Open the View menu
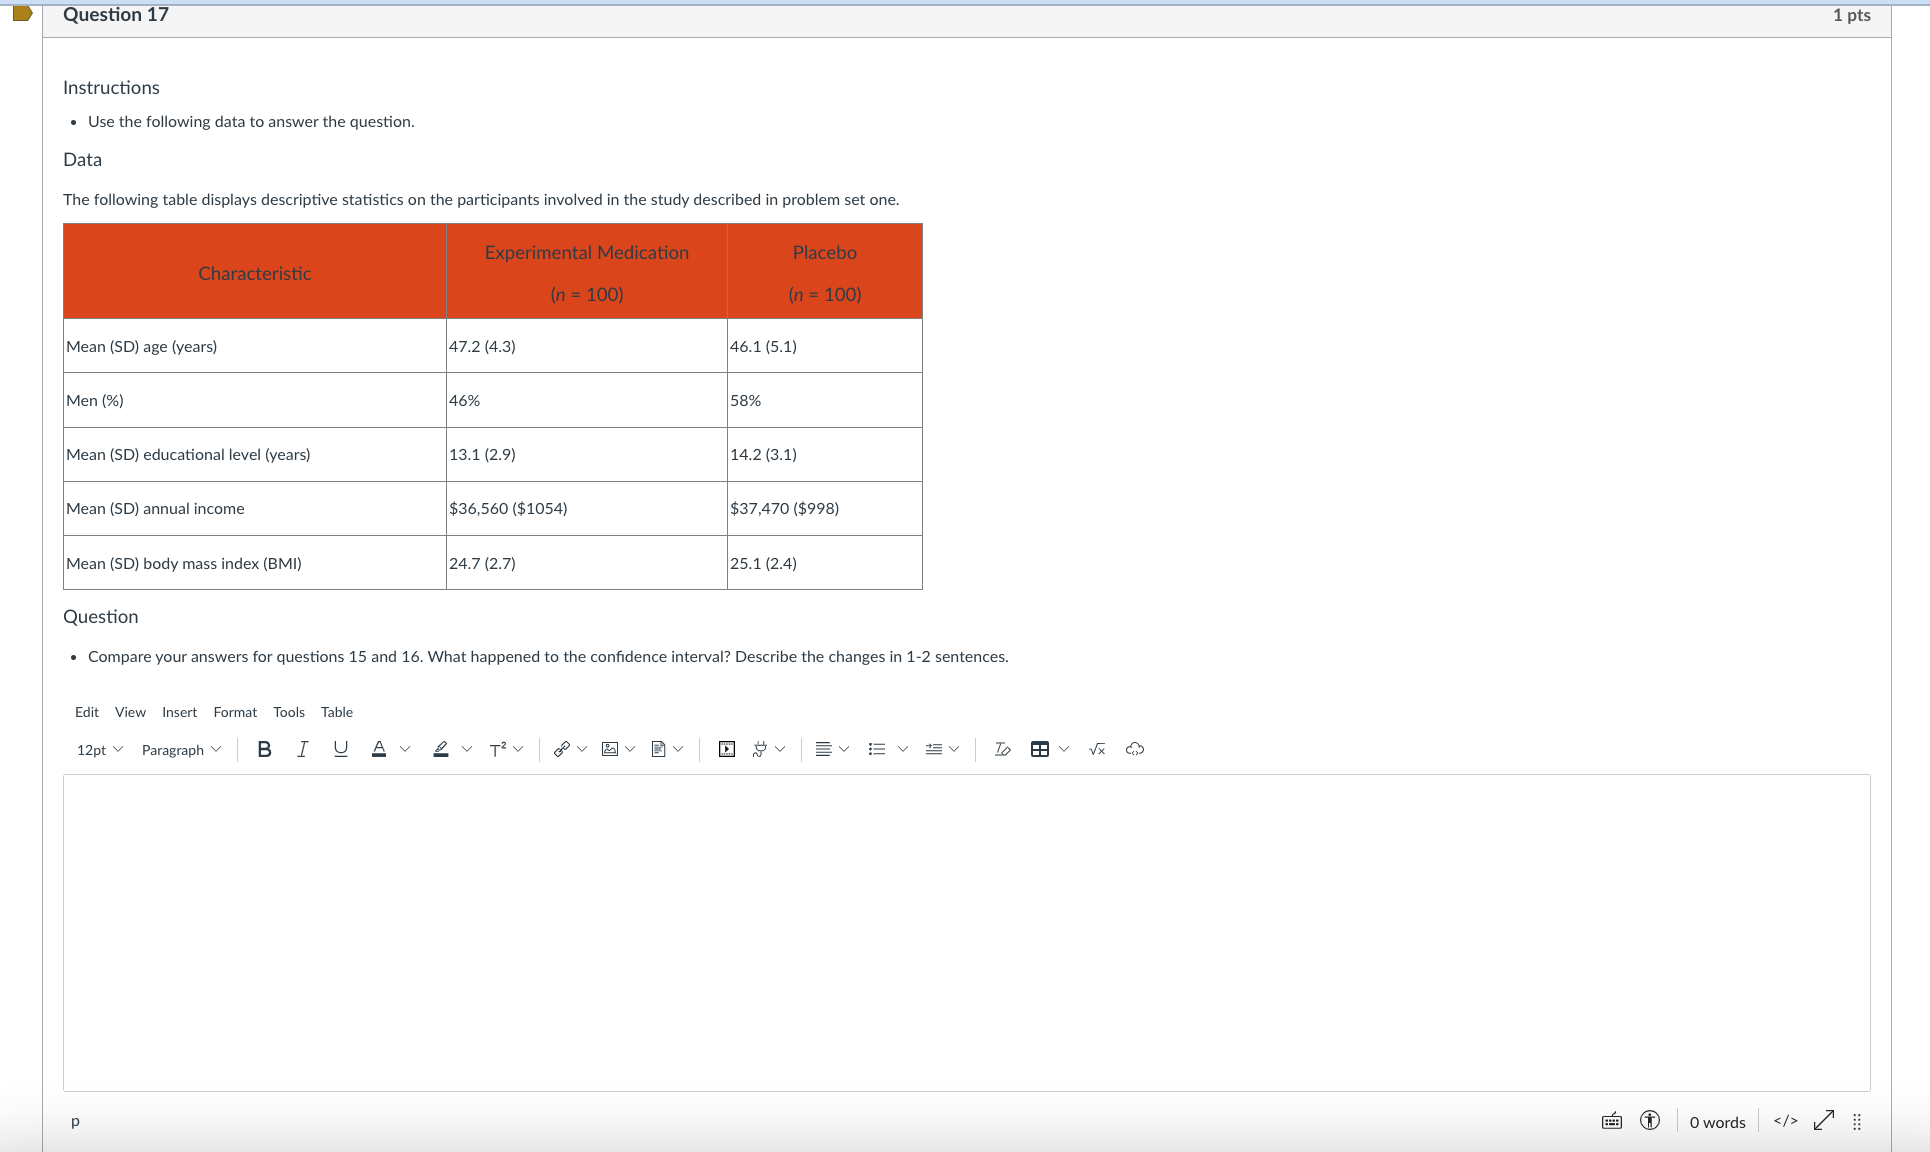Image resolution: width=1930 pixels, height=1152 pixels. click(x=130, y=712)
